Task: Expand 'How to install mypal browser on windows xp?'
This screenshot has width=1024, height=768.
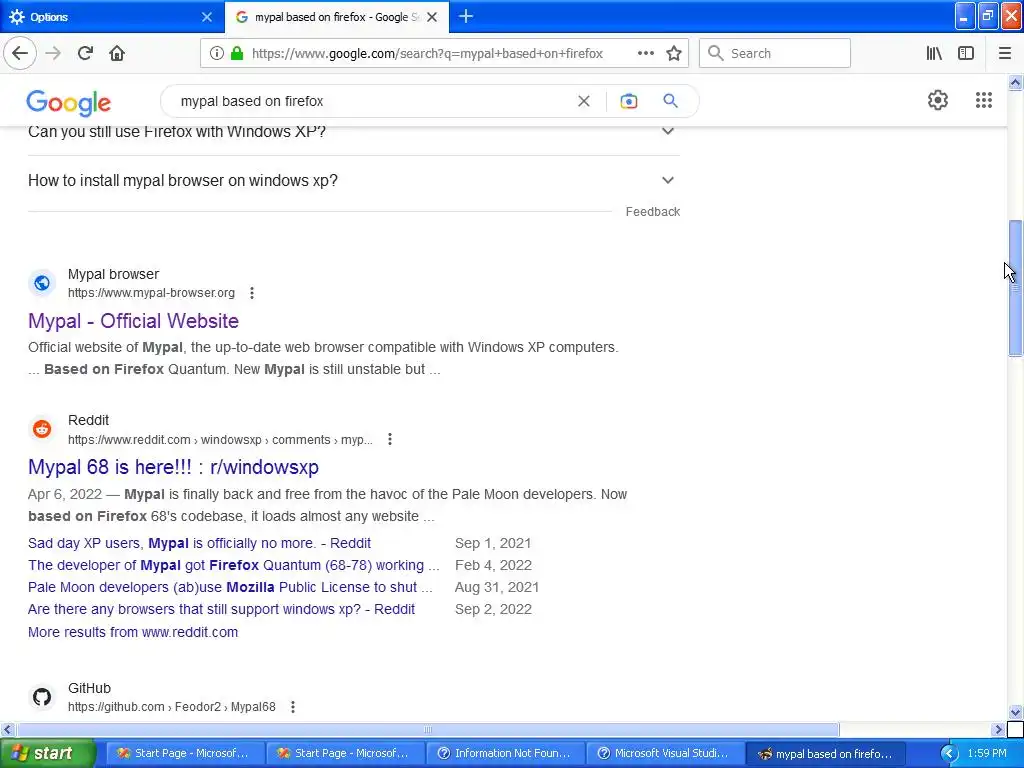Action: click(x=353, y=180)
